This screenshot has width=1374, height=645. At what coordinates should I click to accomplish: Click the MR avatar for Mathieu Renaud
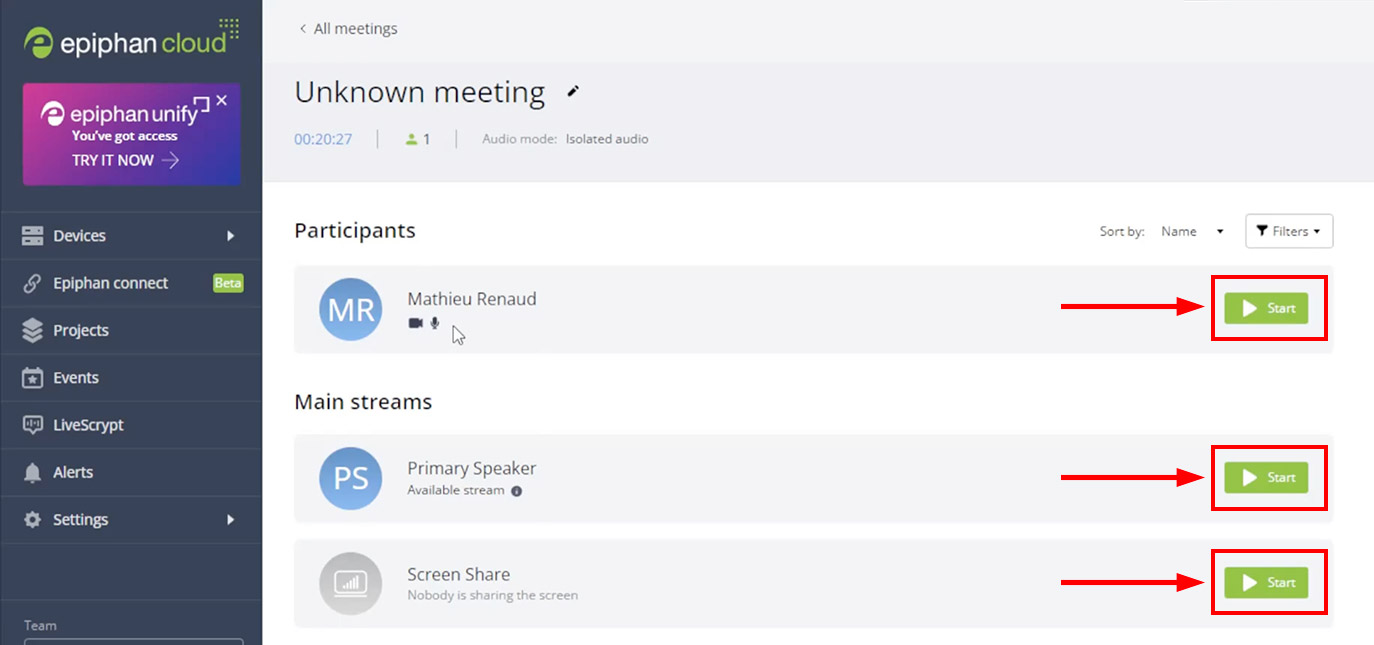[x=351, y=309]
